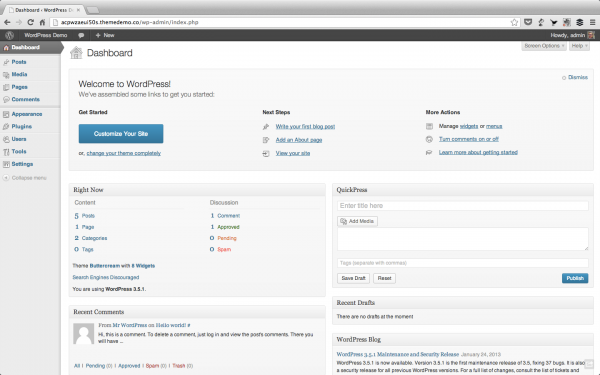Image resolution: width=600 pixels, height=375 pixels.
Task: Click the commenter avatar in Recent Comments
Action: click(x=83, y=334)
